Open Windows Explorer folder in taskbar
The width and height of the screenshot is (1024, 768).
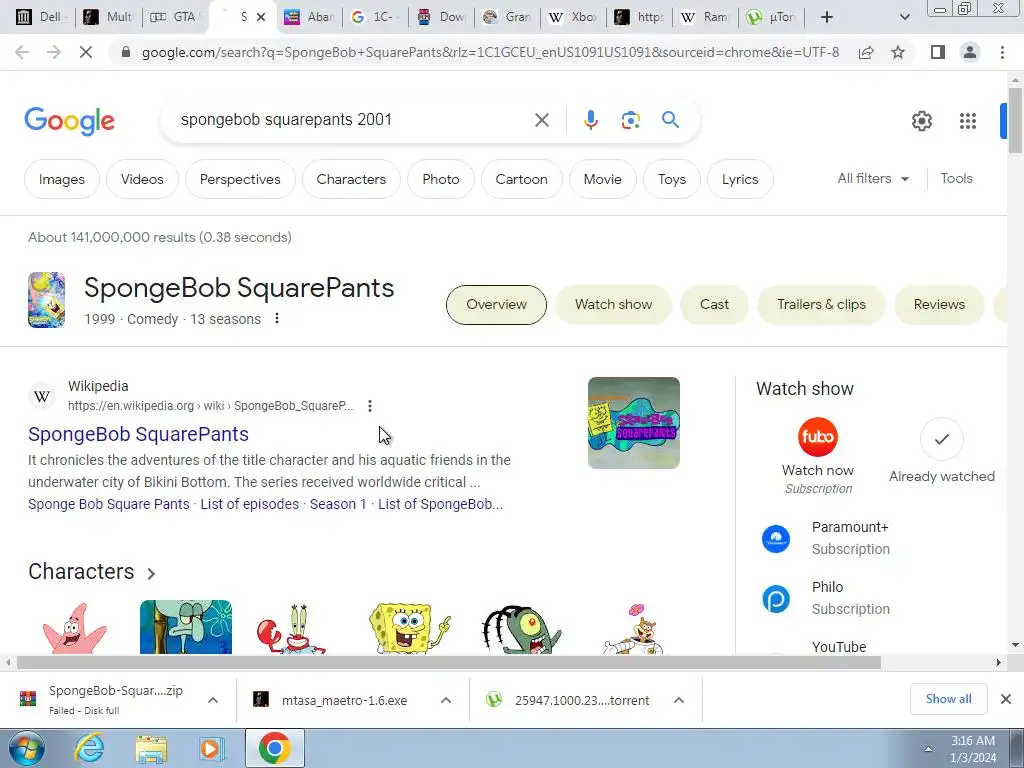click(151, 749)
